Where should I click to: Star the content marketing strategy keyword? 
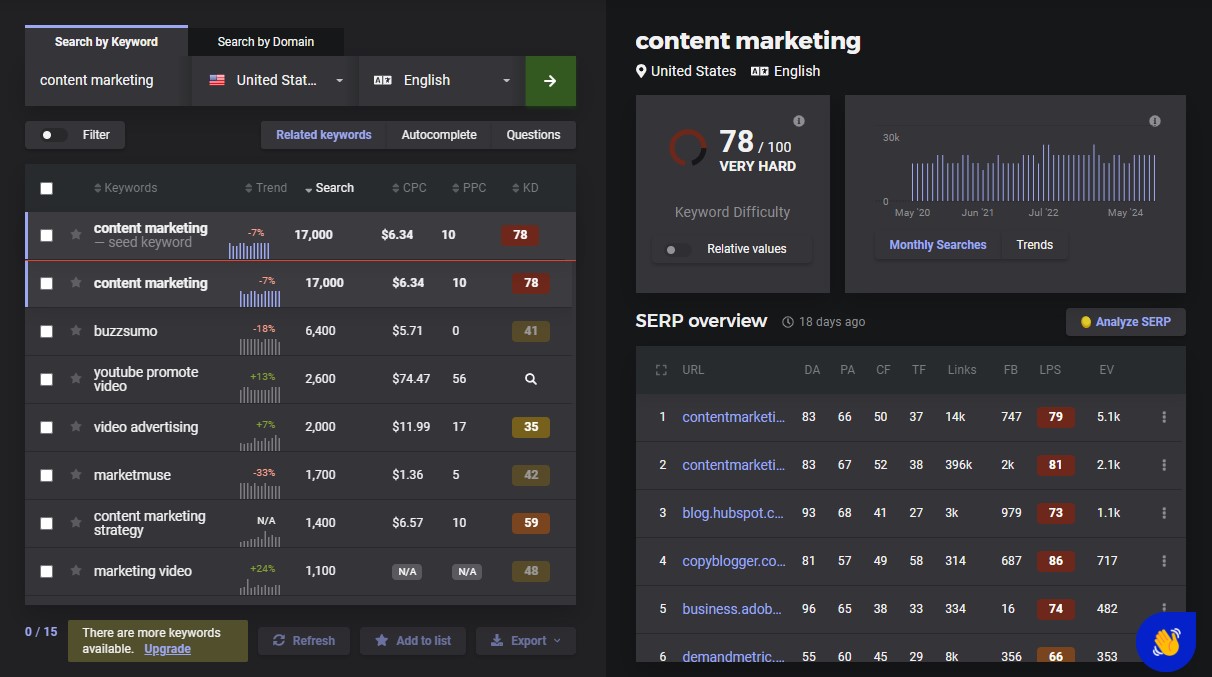point(76,523)
